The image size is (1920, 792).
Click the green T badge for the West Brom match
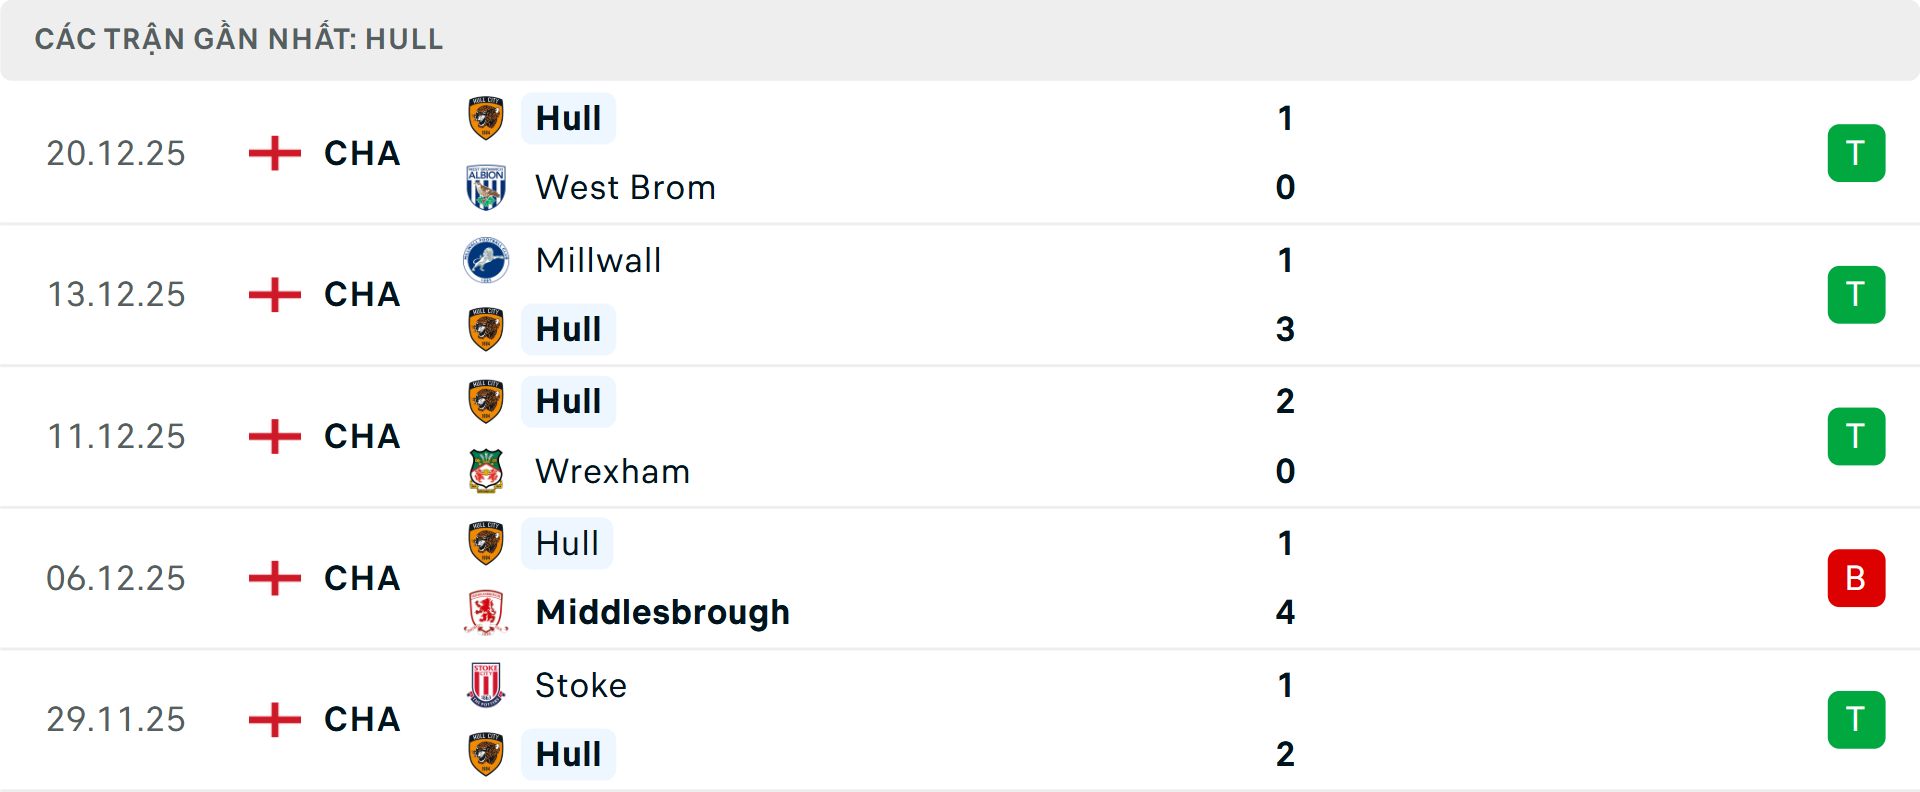[x=1857, y=152]
